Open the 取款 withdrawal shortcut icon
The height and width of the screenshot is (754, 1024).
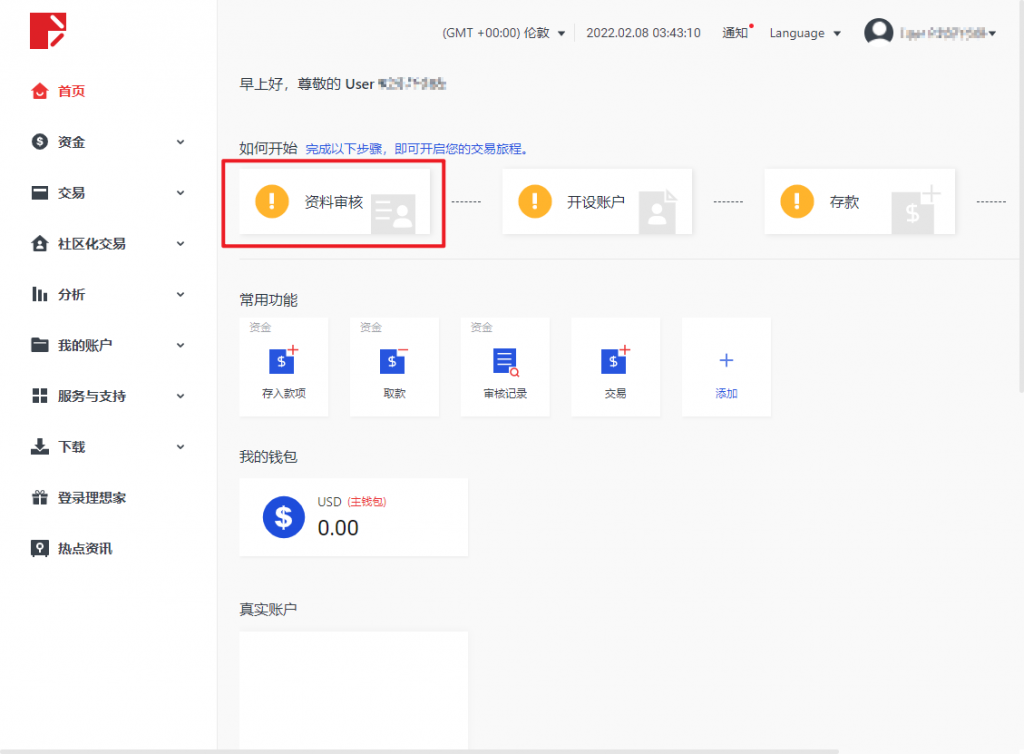point(394,361)
